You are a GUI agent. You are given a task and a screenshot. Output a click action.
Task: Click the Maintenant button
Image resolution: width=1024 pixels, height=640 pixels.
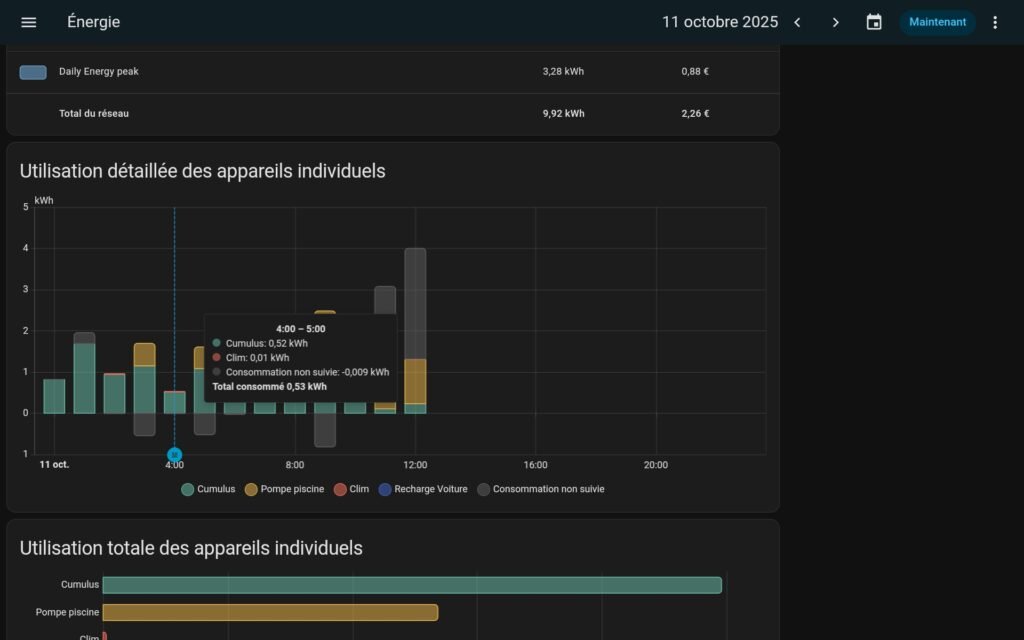[x=937, y=22]
